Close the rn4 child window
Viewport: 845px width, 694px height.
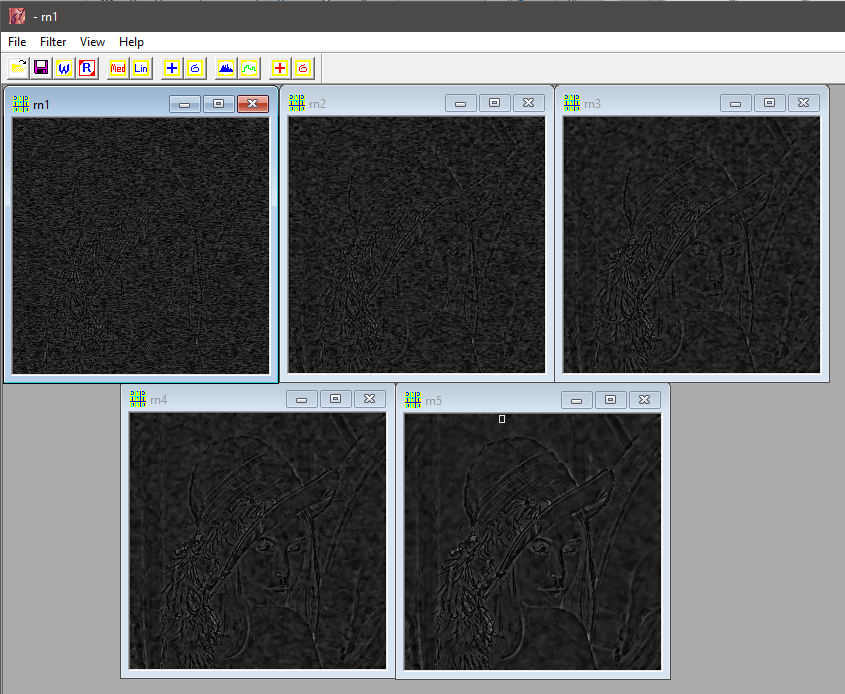pyautogui.click(x=369, y=399)
